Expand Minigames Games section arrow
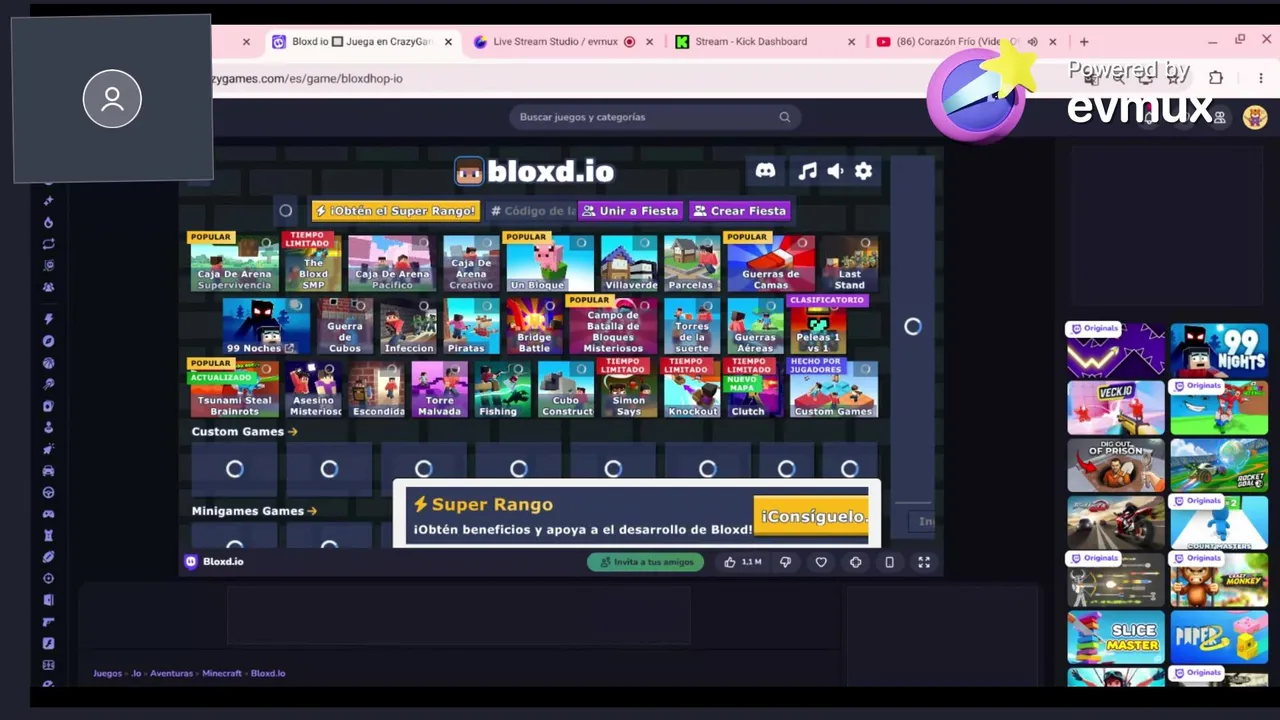Screen dimensions: 1280x720 point(312,511)
